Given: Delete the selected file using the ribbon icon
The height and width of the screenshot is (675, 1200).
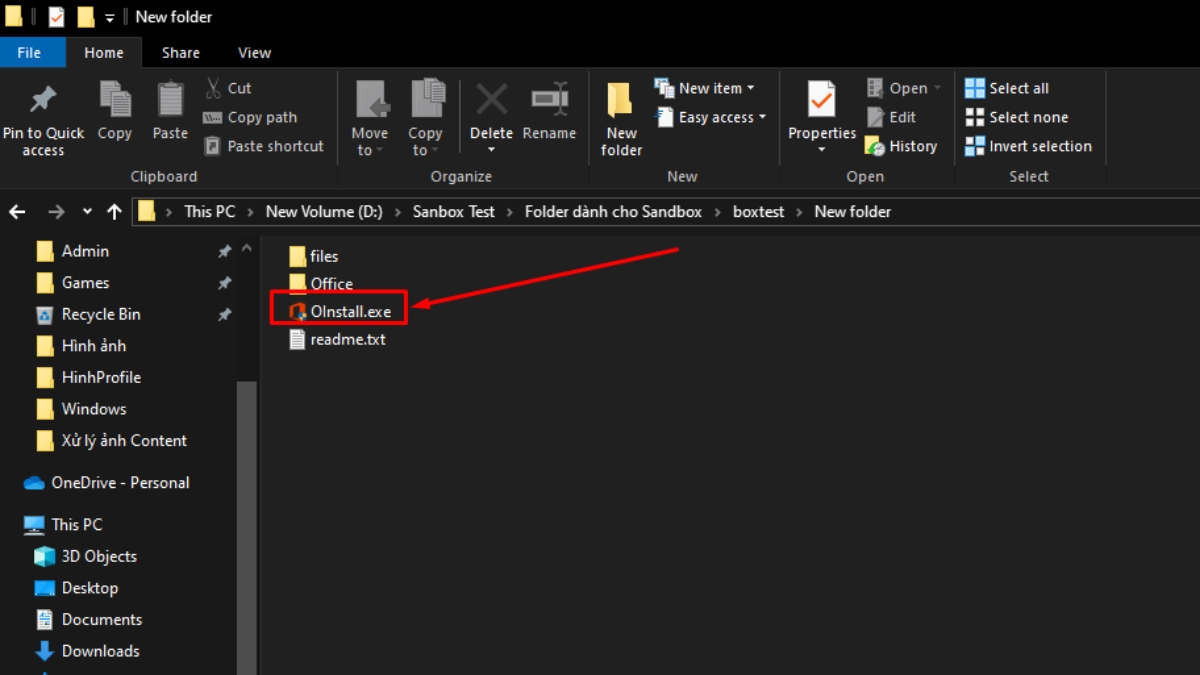Looking at the screenshot, I should (x=491, y=110).
